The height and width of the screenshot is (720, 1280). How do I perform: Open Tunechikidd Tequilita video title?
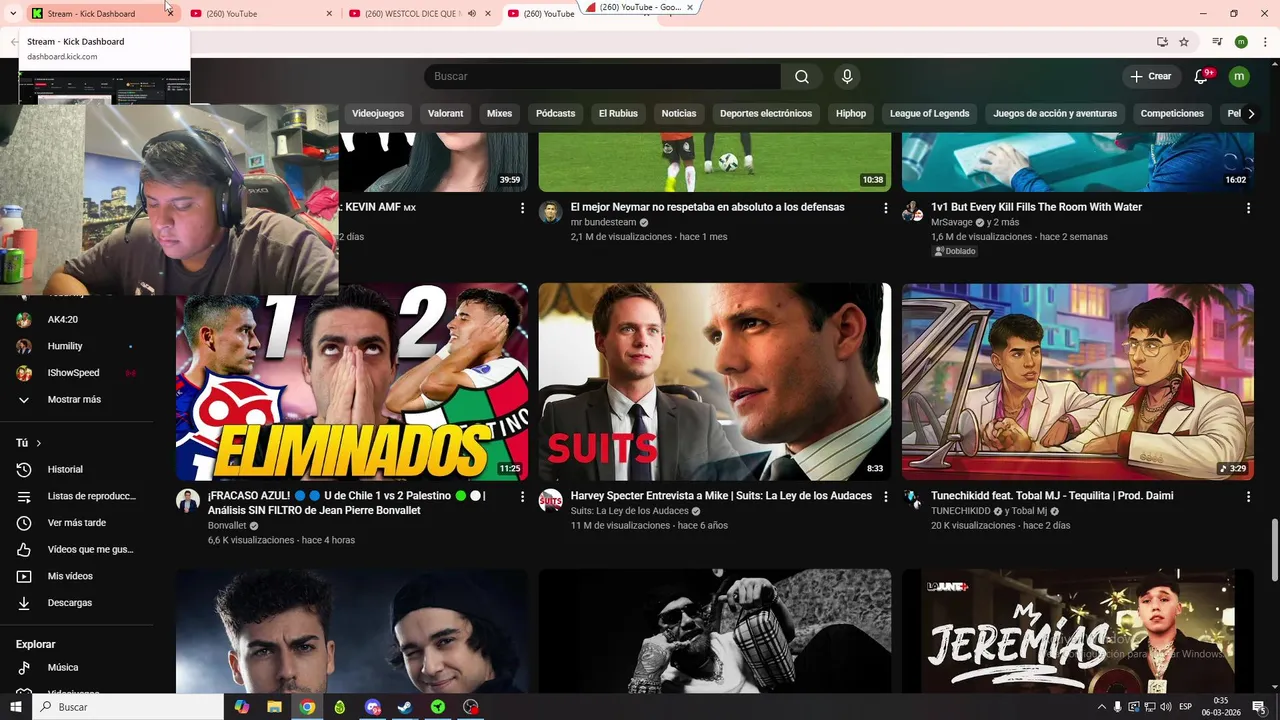(x=1052, y=496)
